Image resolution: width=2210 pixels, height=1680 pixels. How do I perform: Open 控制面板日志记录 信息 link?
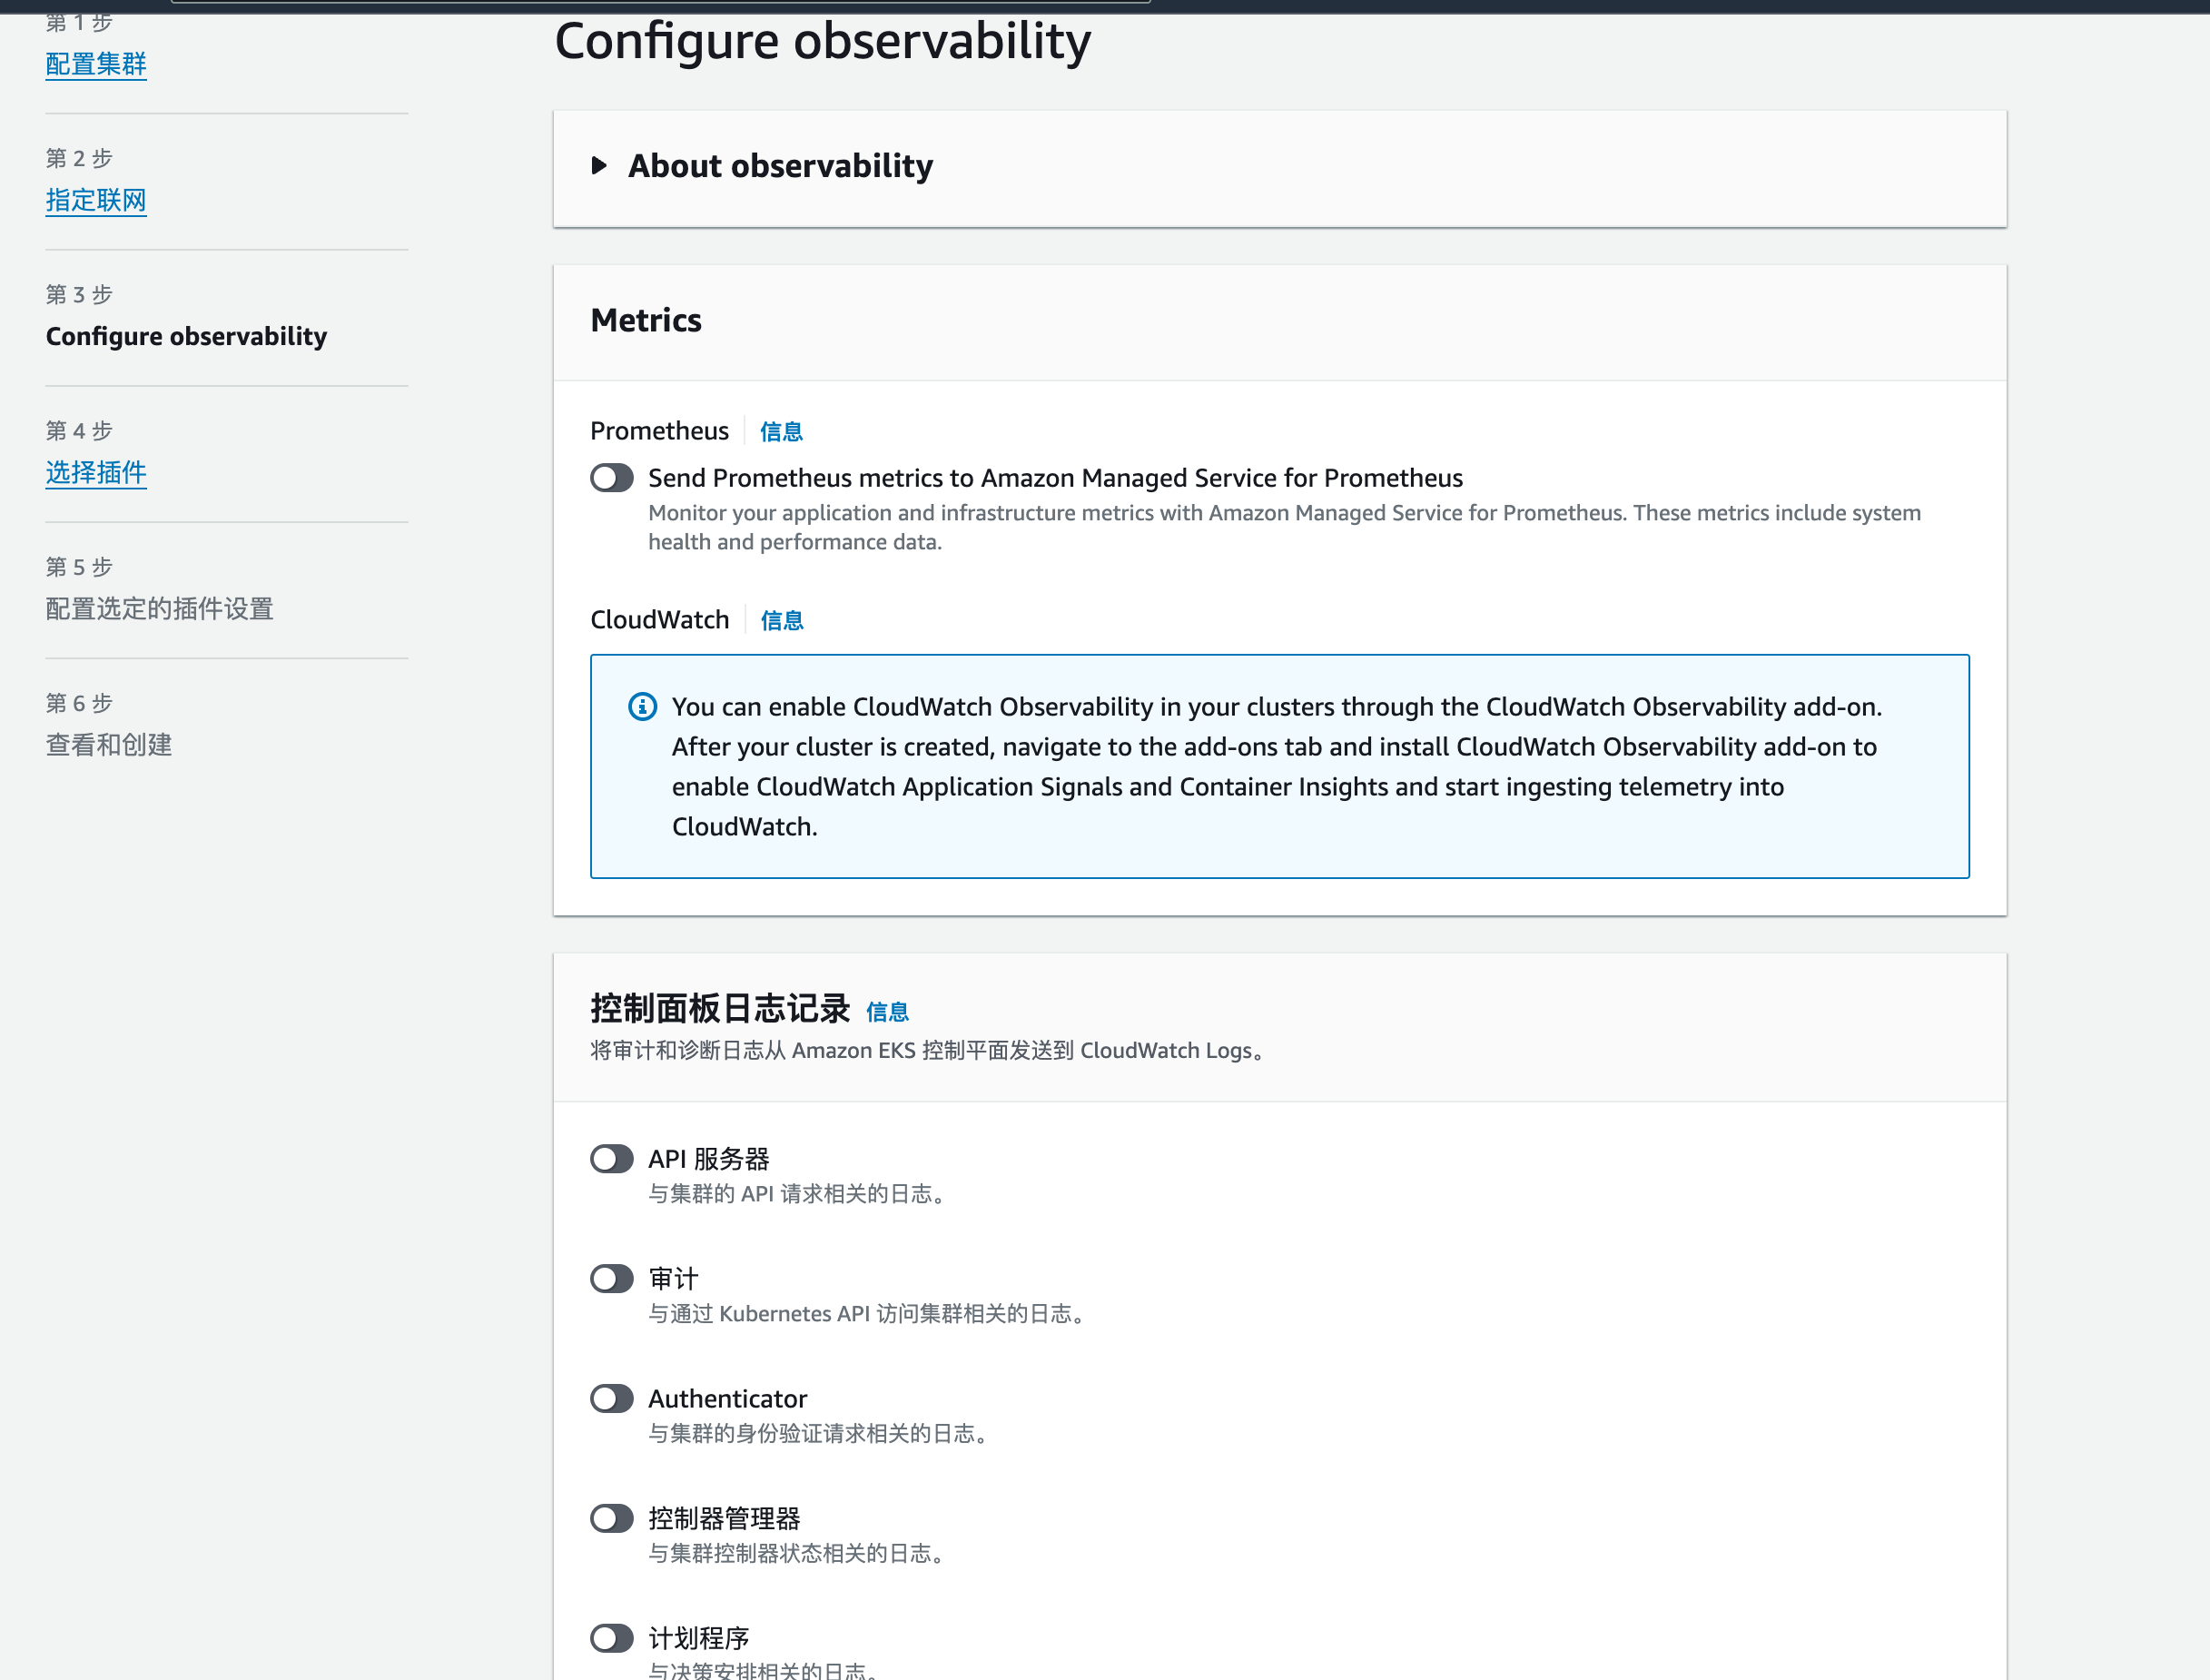(x=887, y=1012)
